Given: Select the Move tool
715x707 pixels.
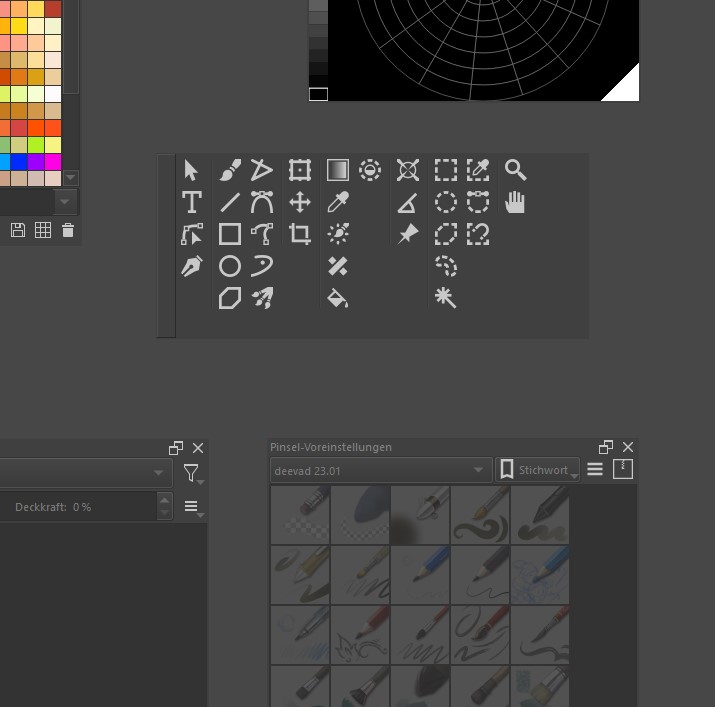Looking at the screenshot, I should point(300,202).
